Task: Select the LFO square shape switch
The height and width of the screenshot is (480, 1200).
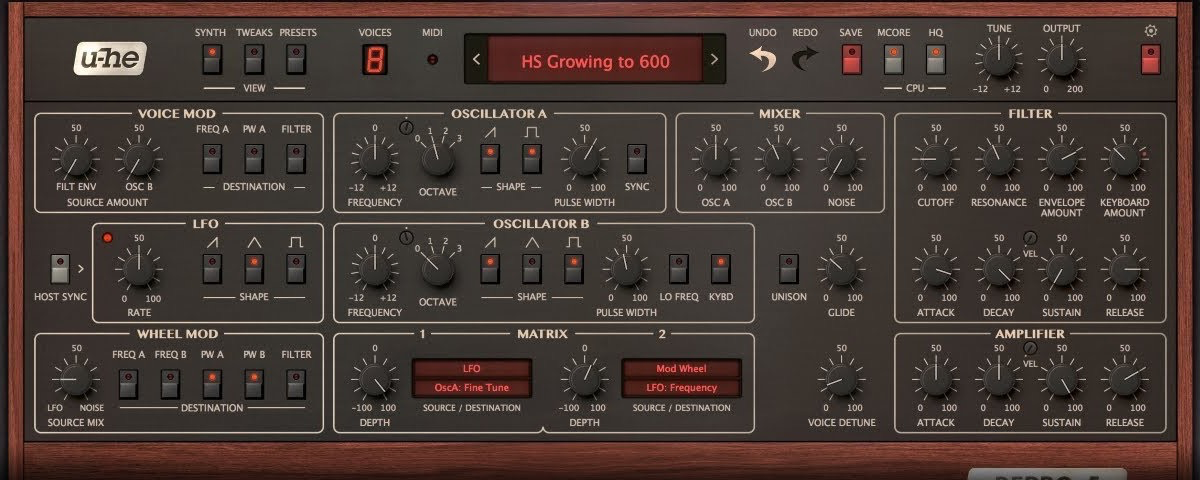Action: (297, 267)
